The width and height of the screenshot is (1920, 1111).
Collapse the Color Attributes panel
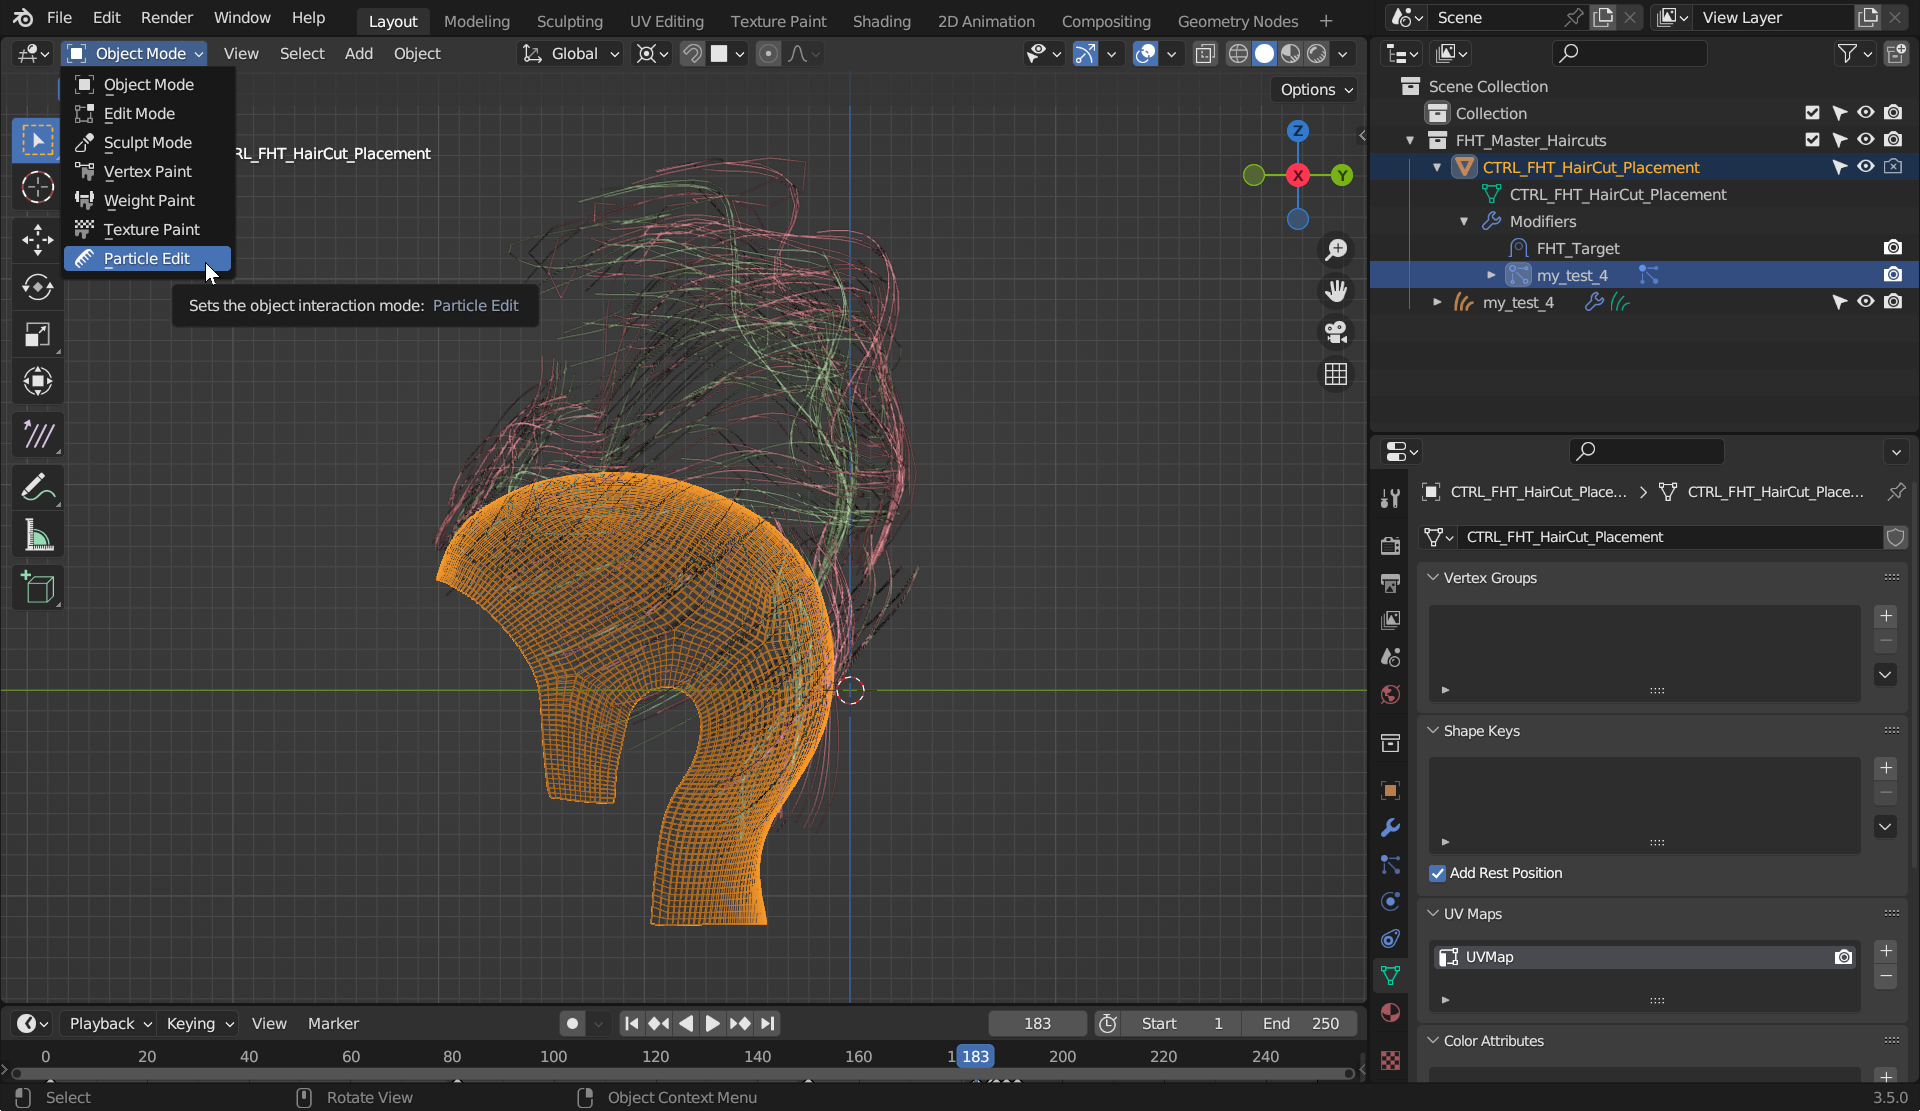coord(1432,1041)
